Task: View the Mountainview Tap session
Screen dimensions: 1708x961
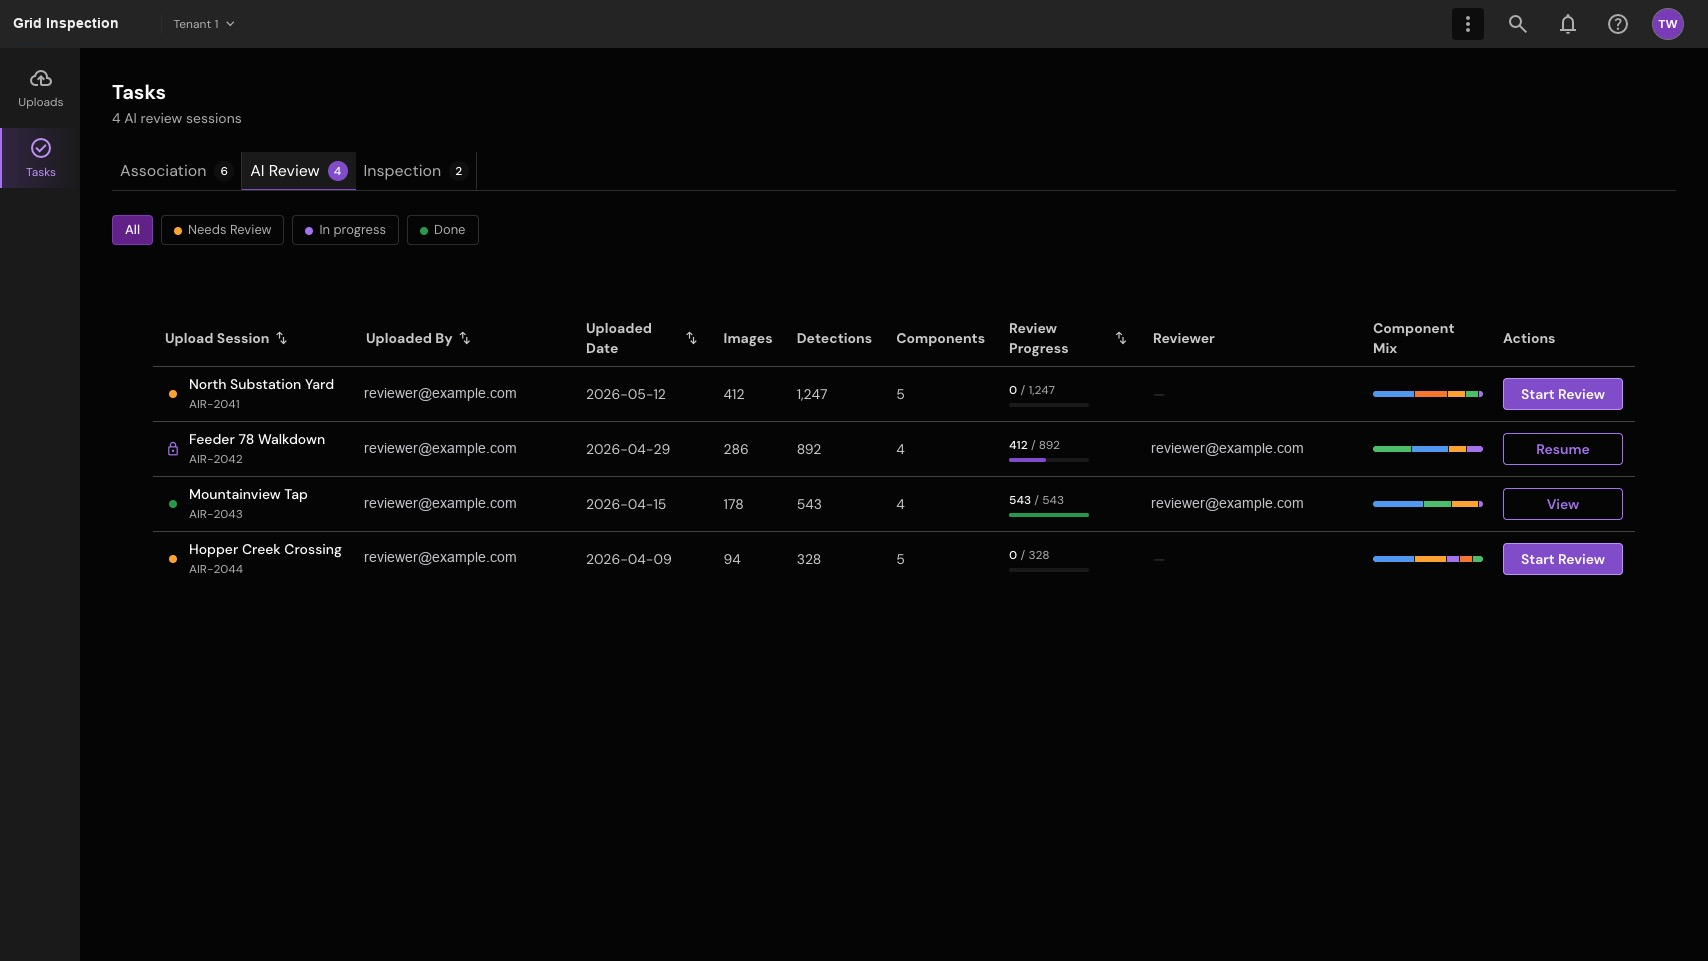Action: click(x=1562, y=504)
